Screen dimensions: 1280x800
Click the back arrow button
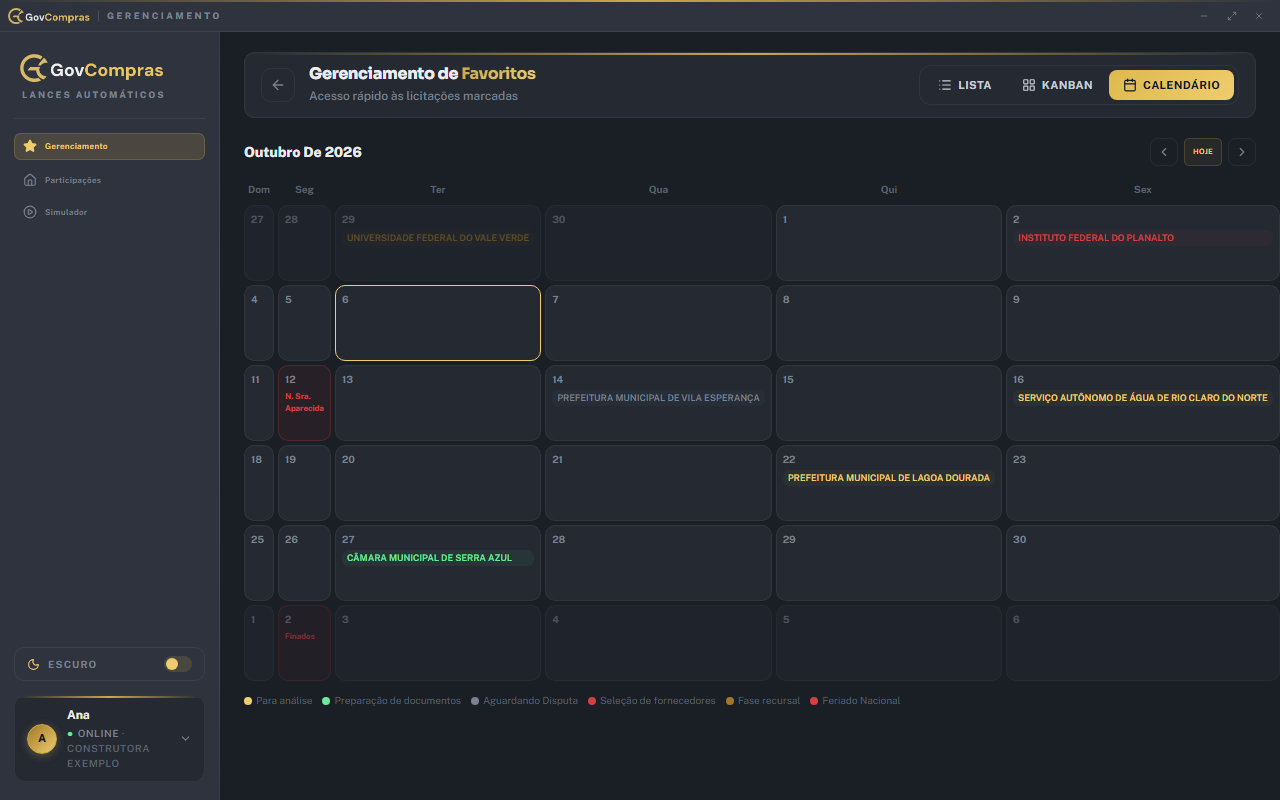[278, 85]
